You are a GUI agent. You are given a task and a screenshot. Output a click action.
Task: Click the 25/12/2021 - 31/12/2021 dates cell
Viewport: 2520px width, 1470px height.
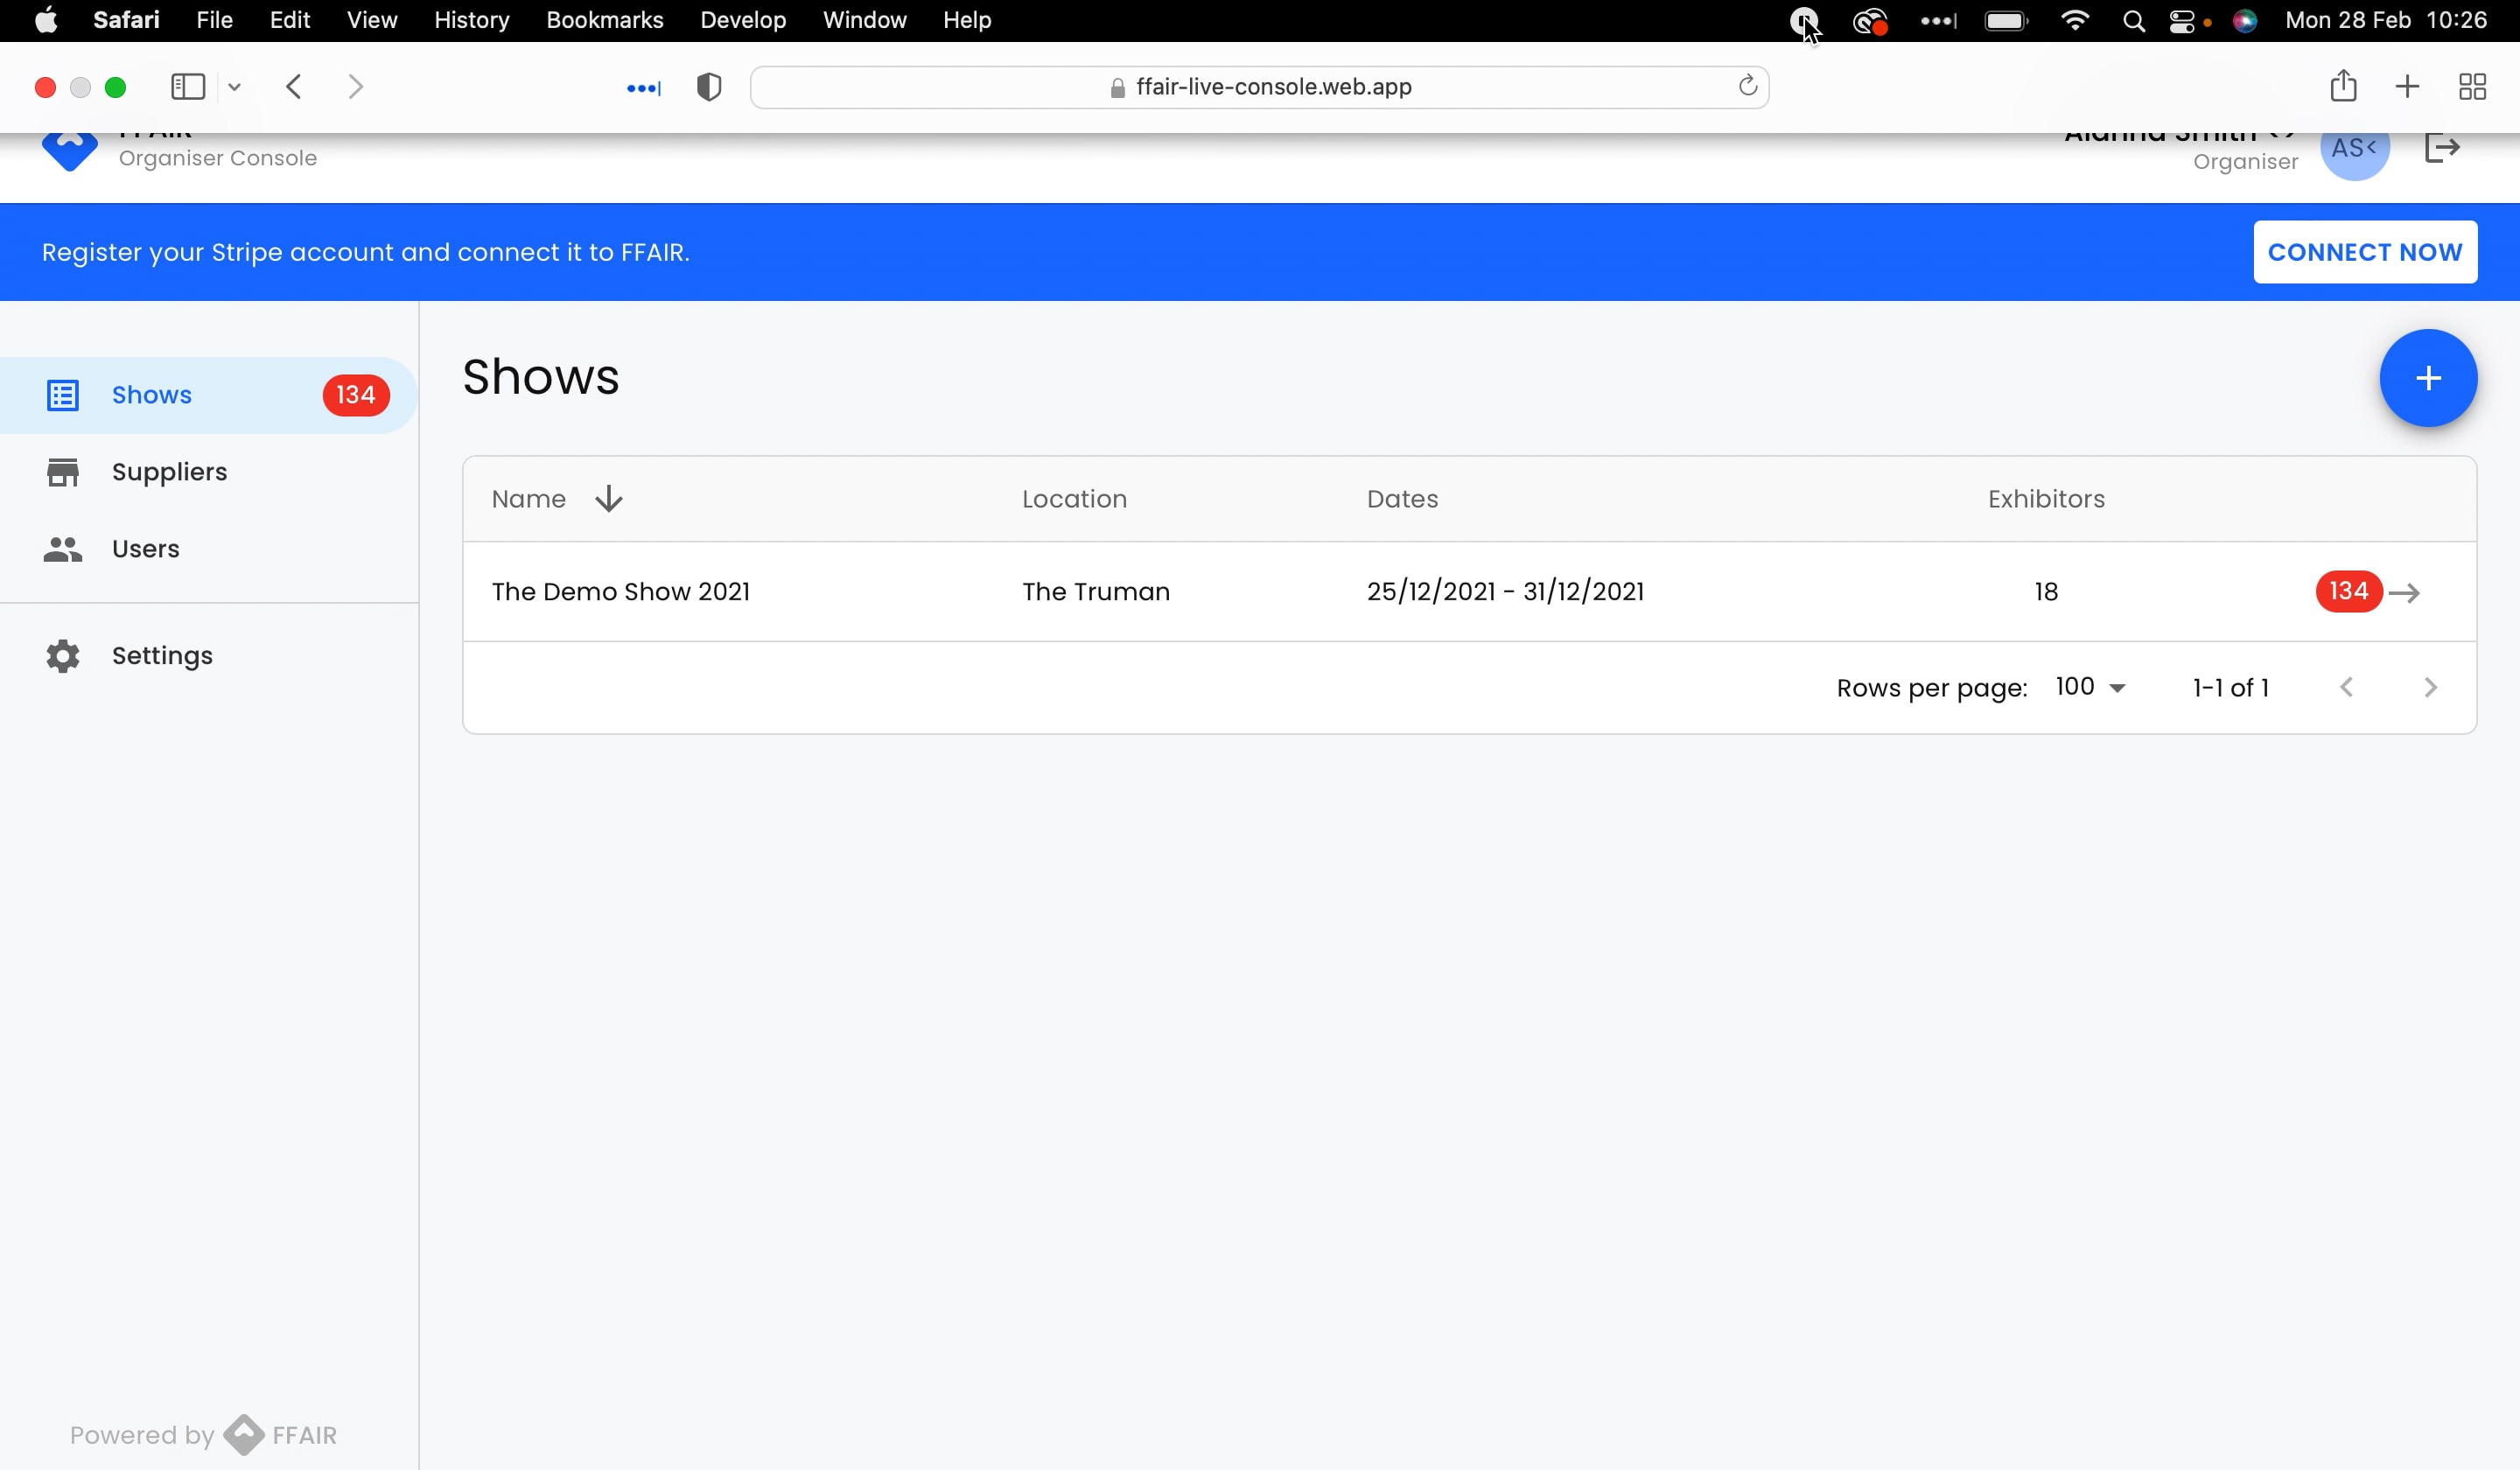pyautogui.click(x=1505, y=592)
